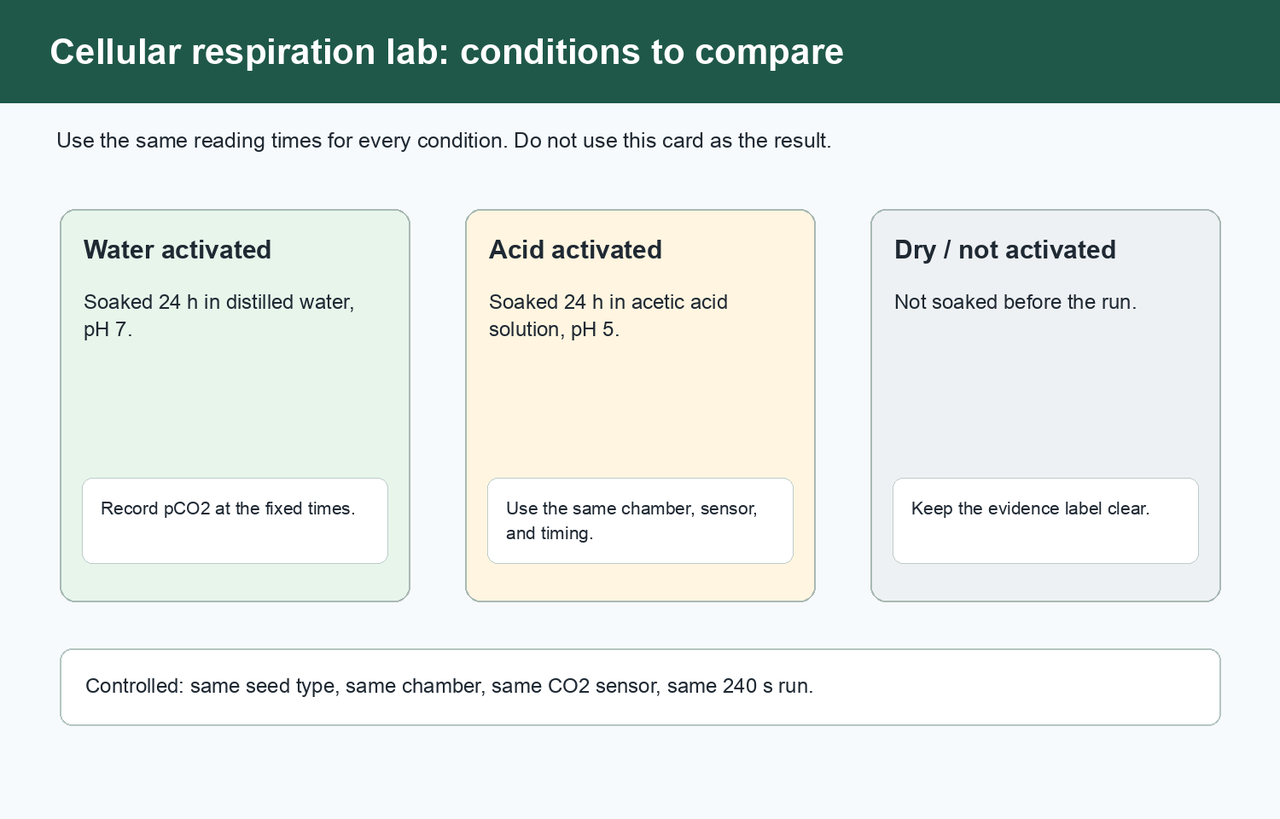
Task: Click the text 'Not soaked before the run.'
Action: click(1015, 302)
